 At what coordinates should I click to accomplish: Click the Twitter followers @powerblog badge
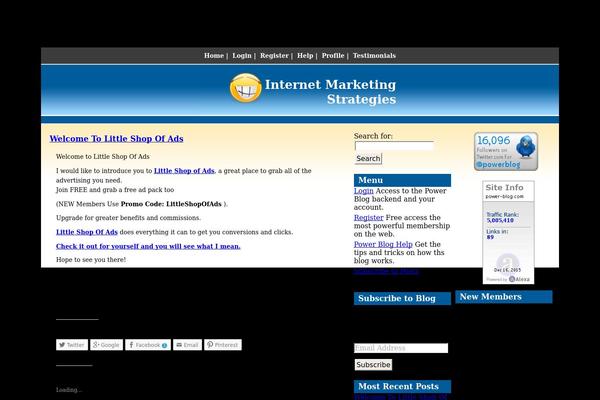click(x=506, y=152)
